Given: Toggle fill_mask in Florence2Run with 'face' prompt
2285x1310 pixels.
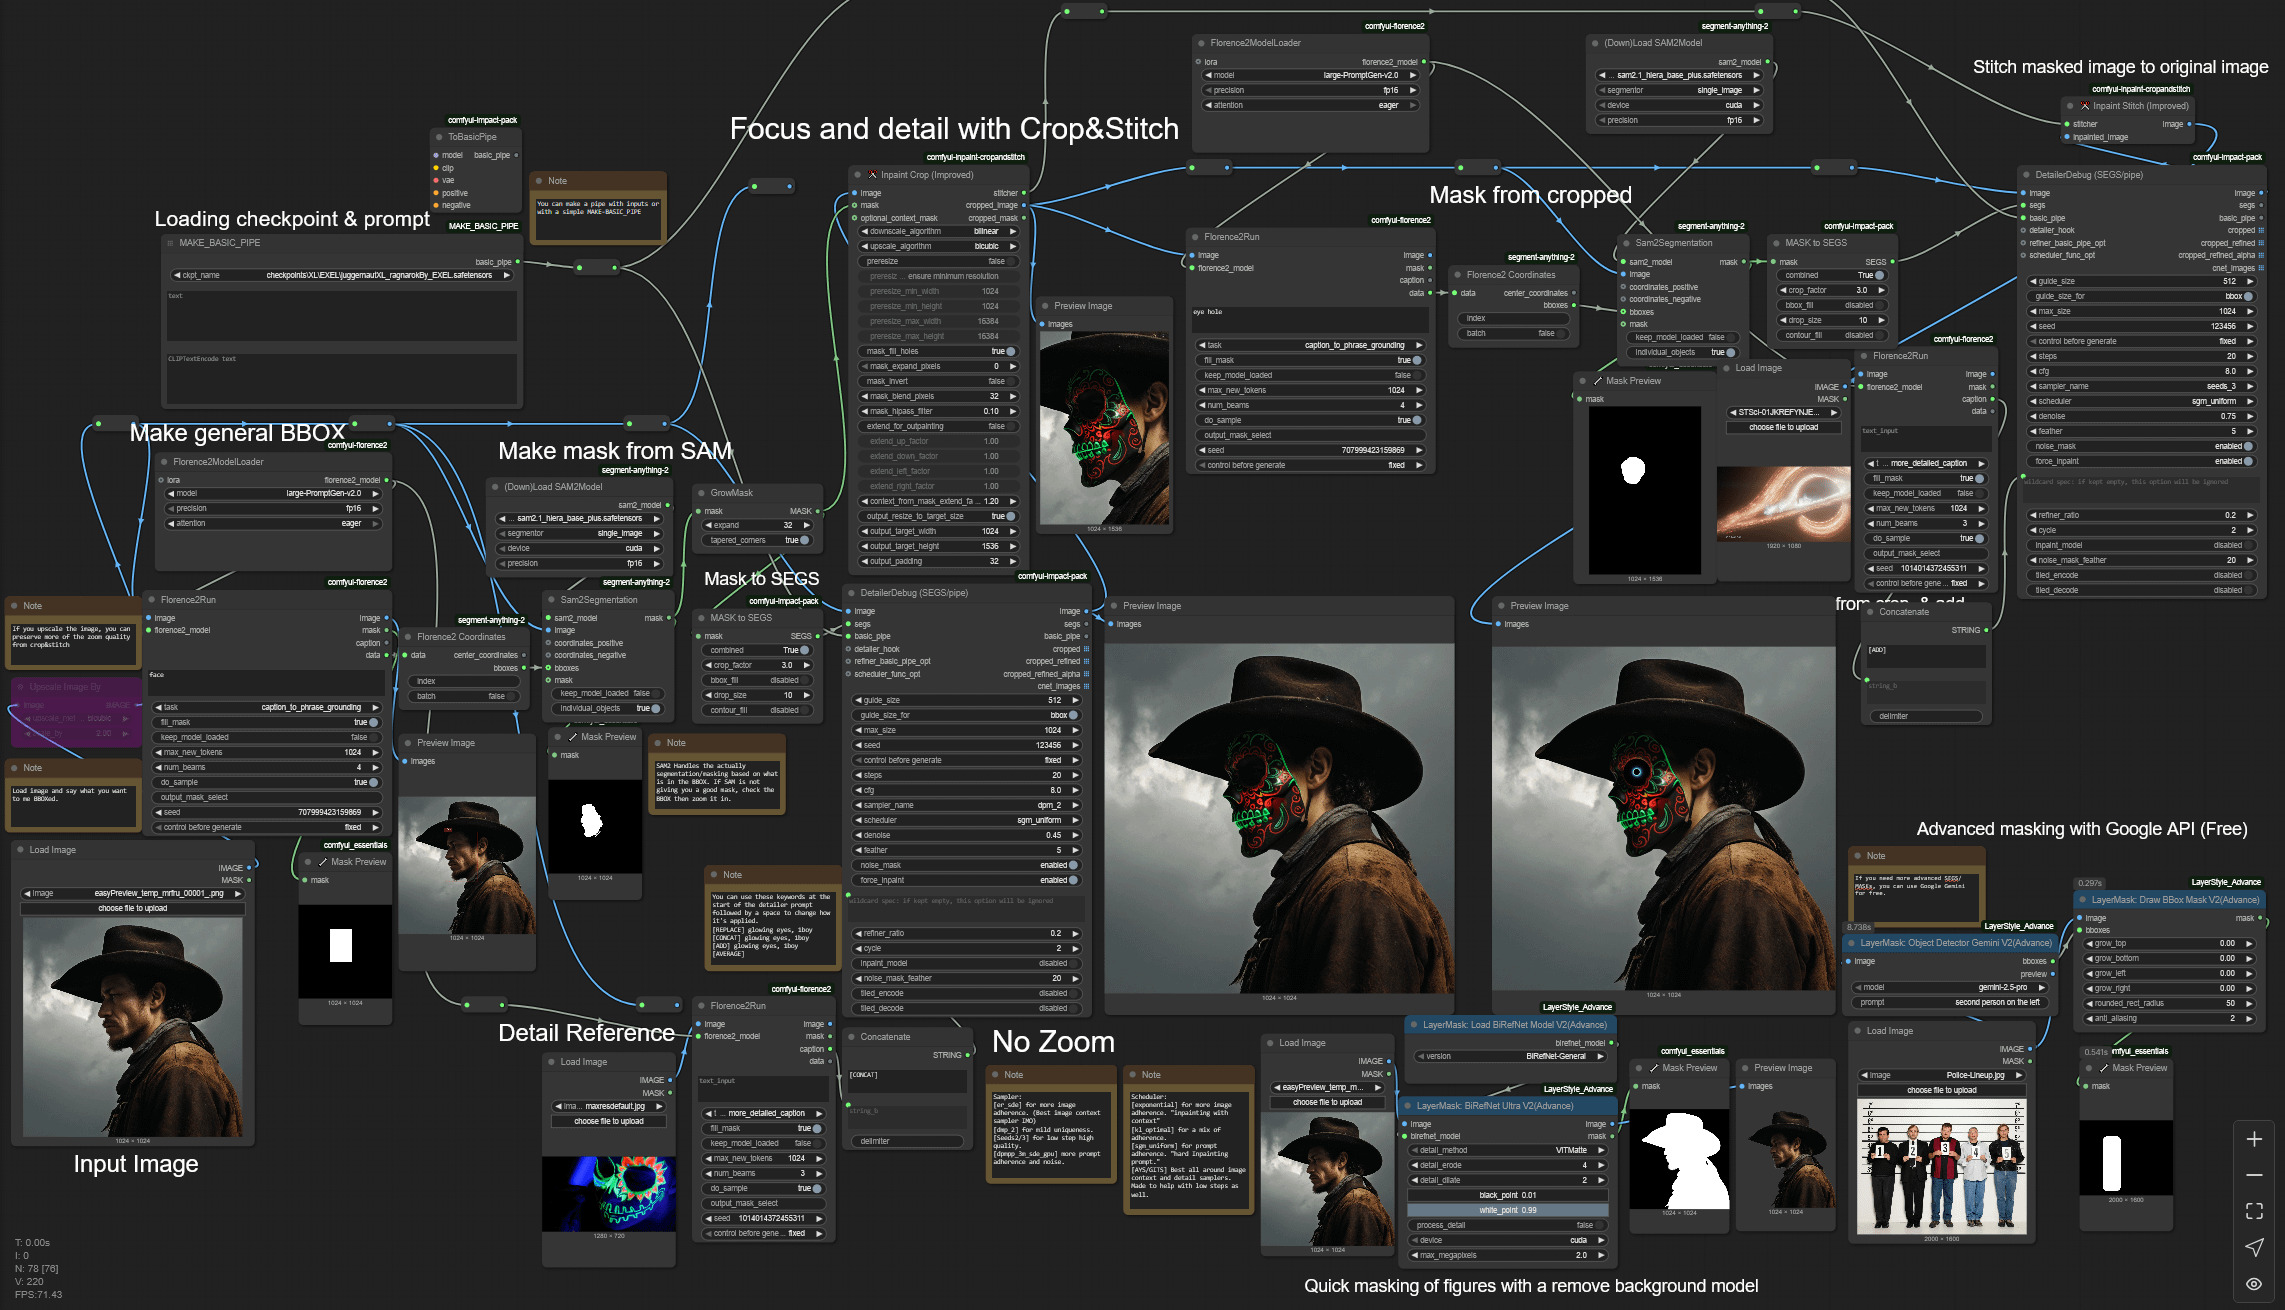Looking at the screenshot, I should tap(268, 722).
